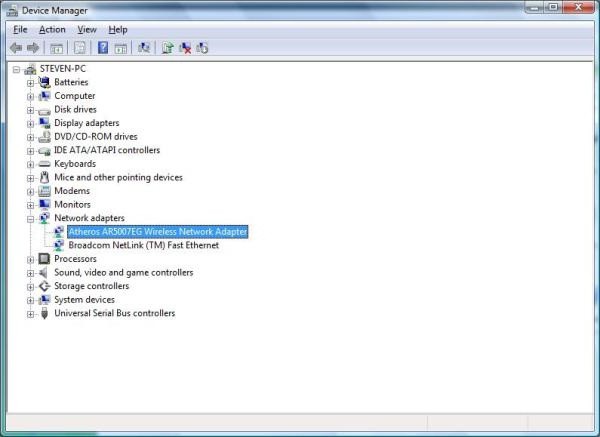This screenshot has width=600, height=437.
Task: Open the View menu
Action: click(x=87, y=30)
